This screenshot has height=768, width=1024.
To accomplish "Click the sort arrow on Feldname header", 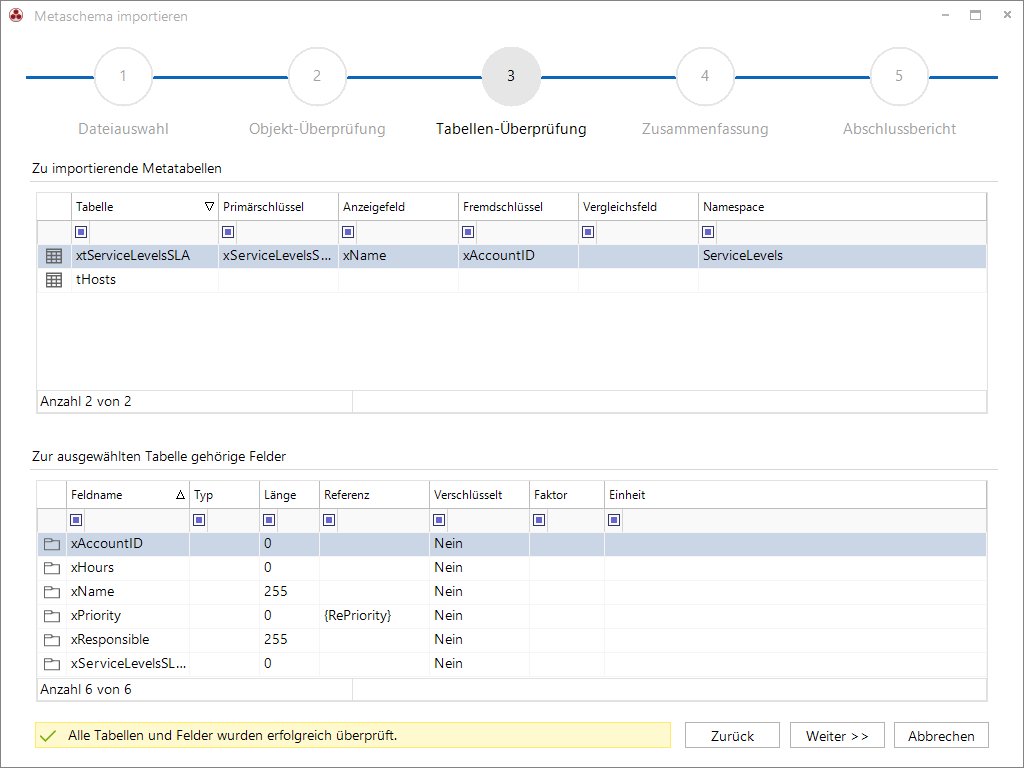I will tap(180, 495).
